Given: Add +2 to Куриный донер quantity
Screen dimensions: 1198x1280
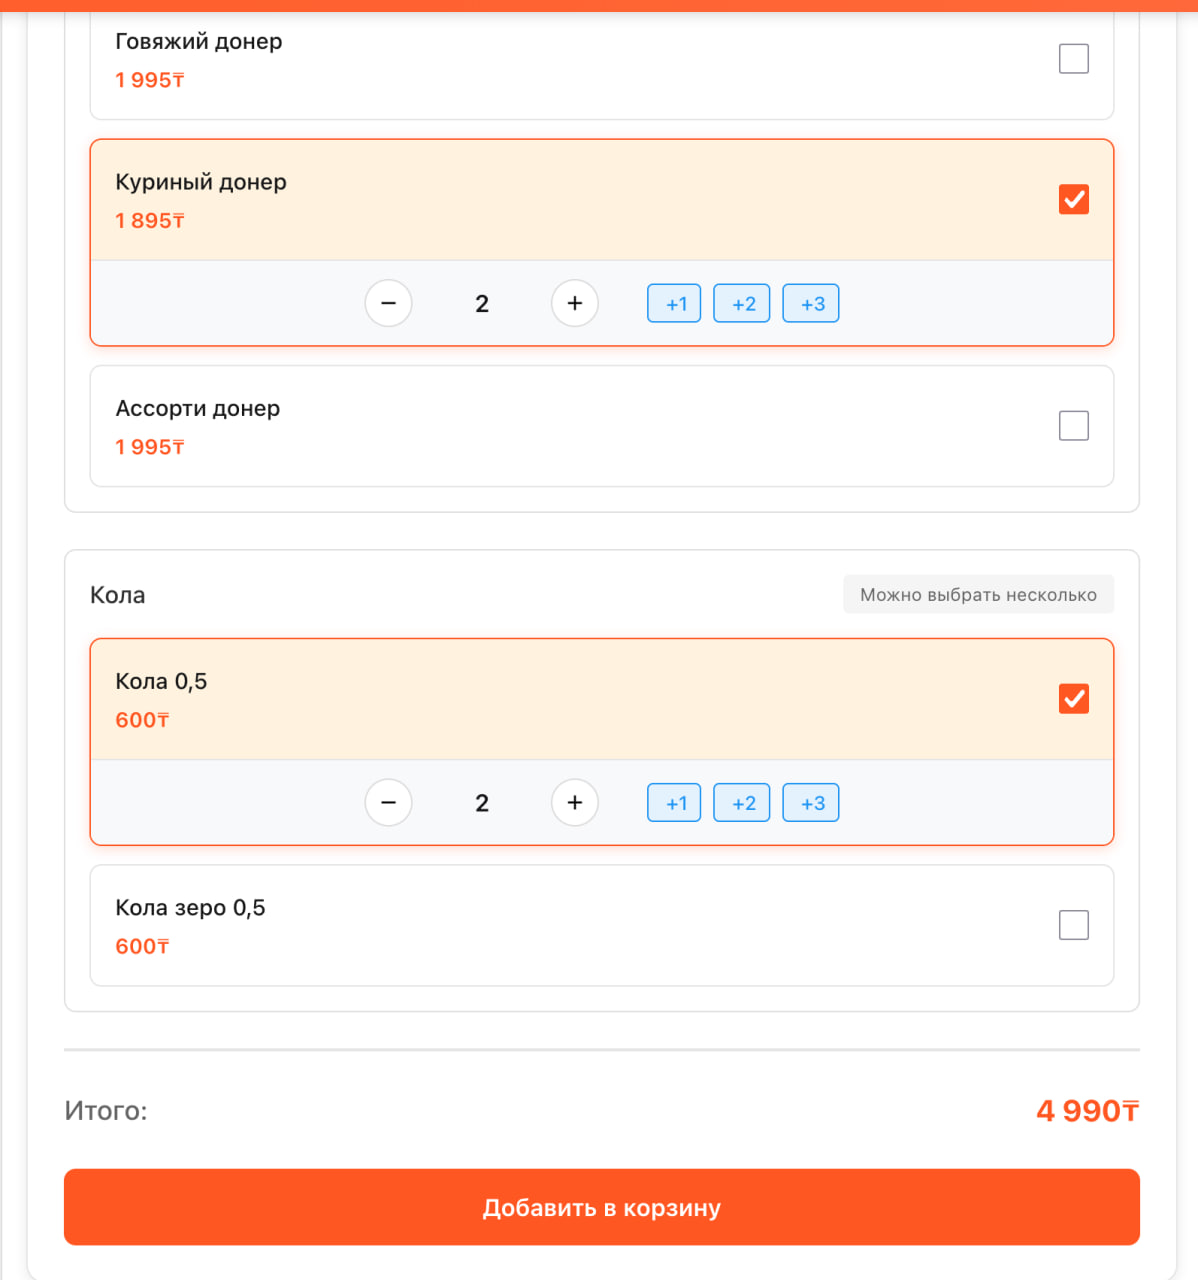Looking at the screenshot, I should point(742,304).
